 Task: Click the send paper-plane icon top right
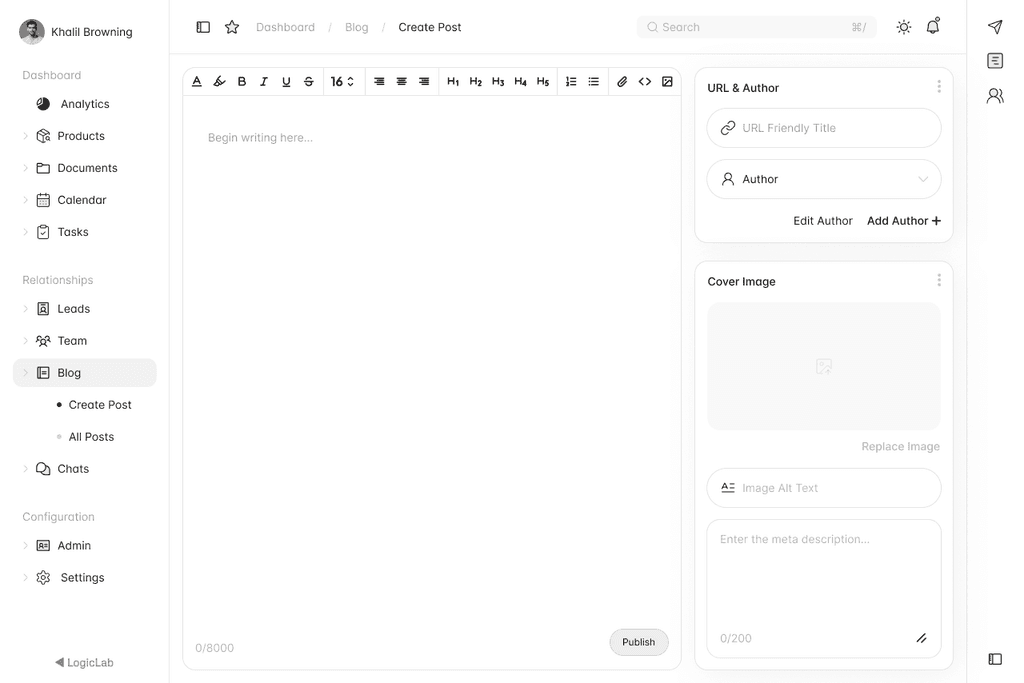(995, 27)
